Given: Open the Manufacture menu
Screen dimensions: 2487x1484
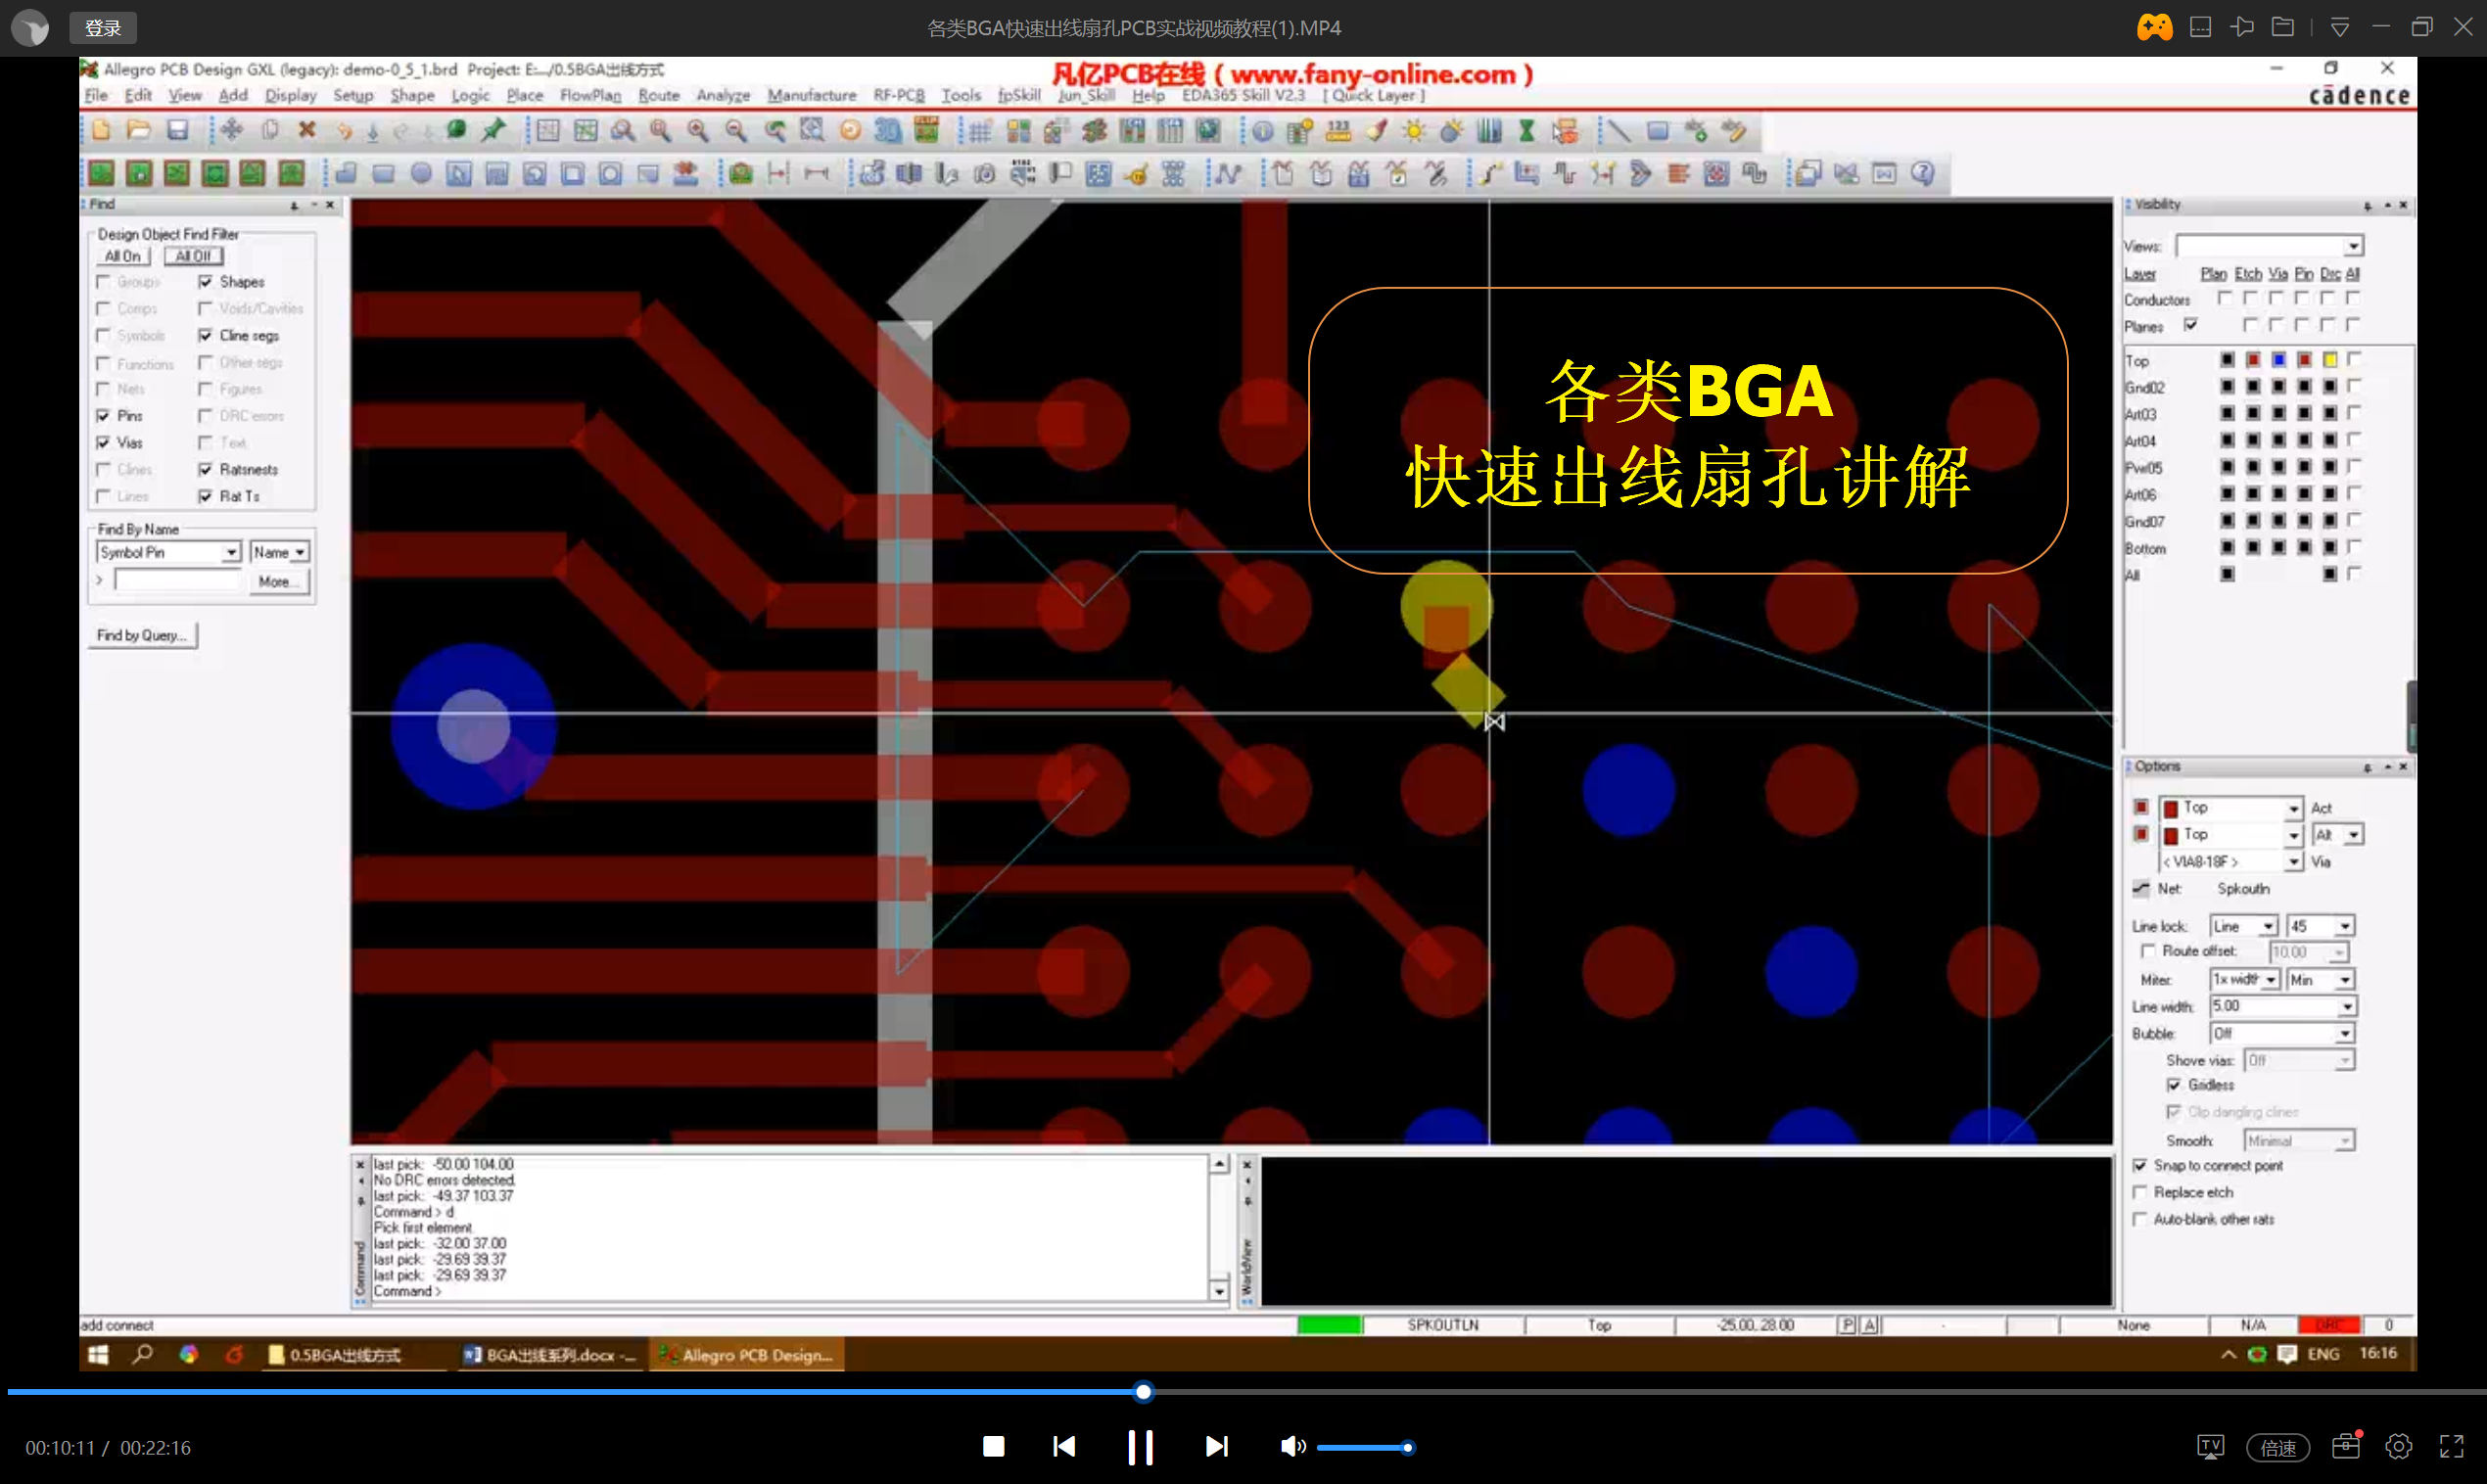Looking at the screenshot, I should (812, 95).
